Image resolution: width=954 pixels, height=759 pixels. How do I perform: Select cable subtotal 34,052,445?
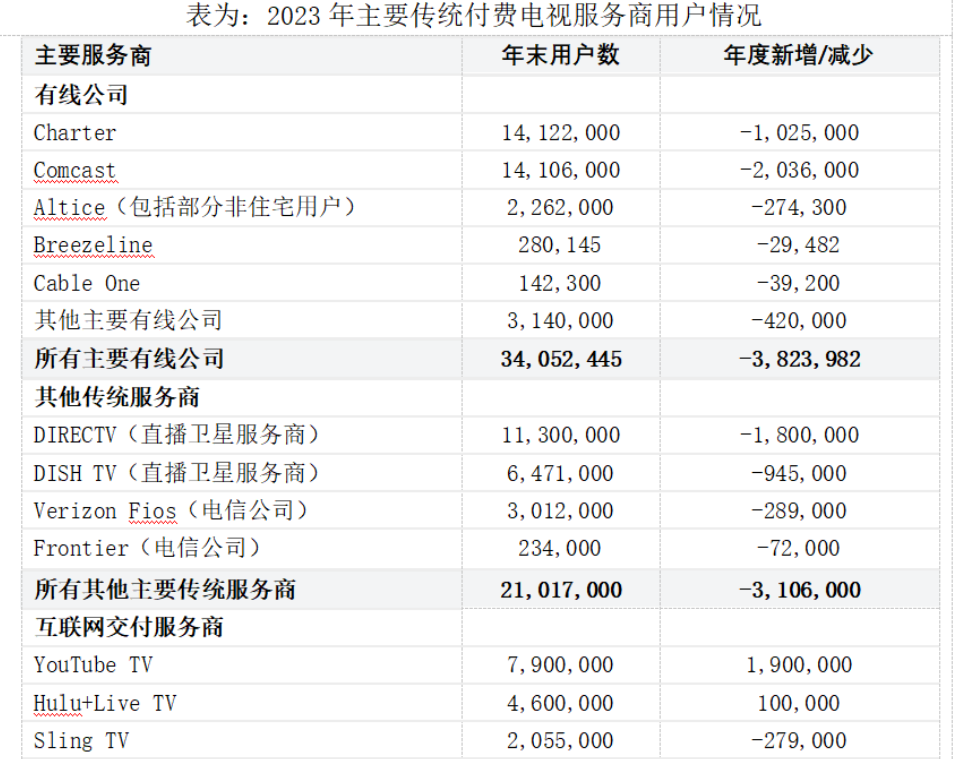[561, 360]
